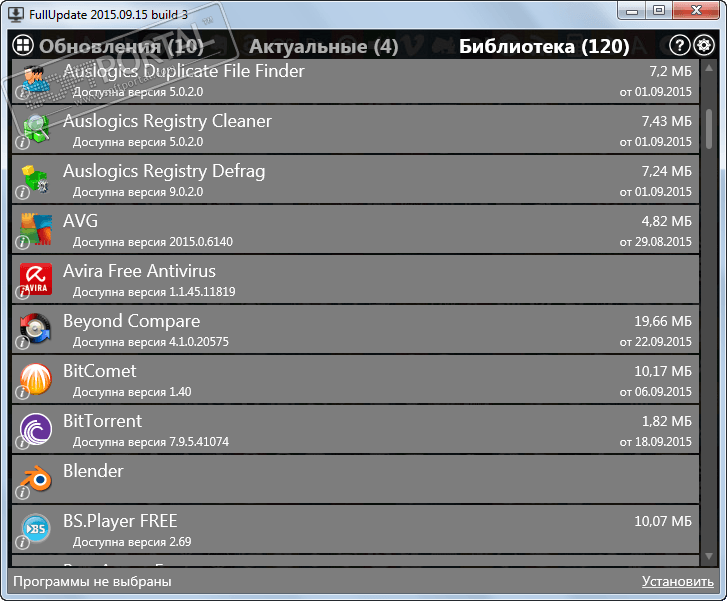Show info for Beyond Compare
Viewport: 727px width, 601px height.
(x=22, y=342)
